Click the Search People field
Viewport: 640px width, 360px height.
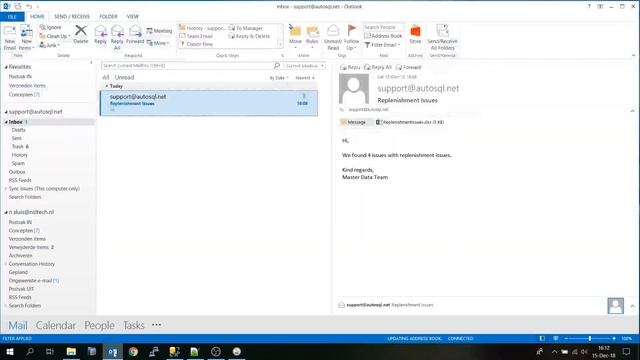pos(383,27)
